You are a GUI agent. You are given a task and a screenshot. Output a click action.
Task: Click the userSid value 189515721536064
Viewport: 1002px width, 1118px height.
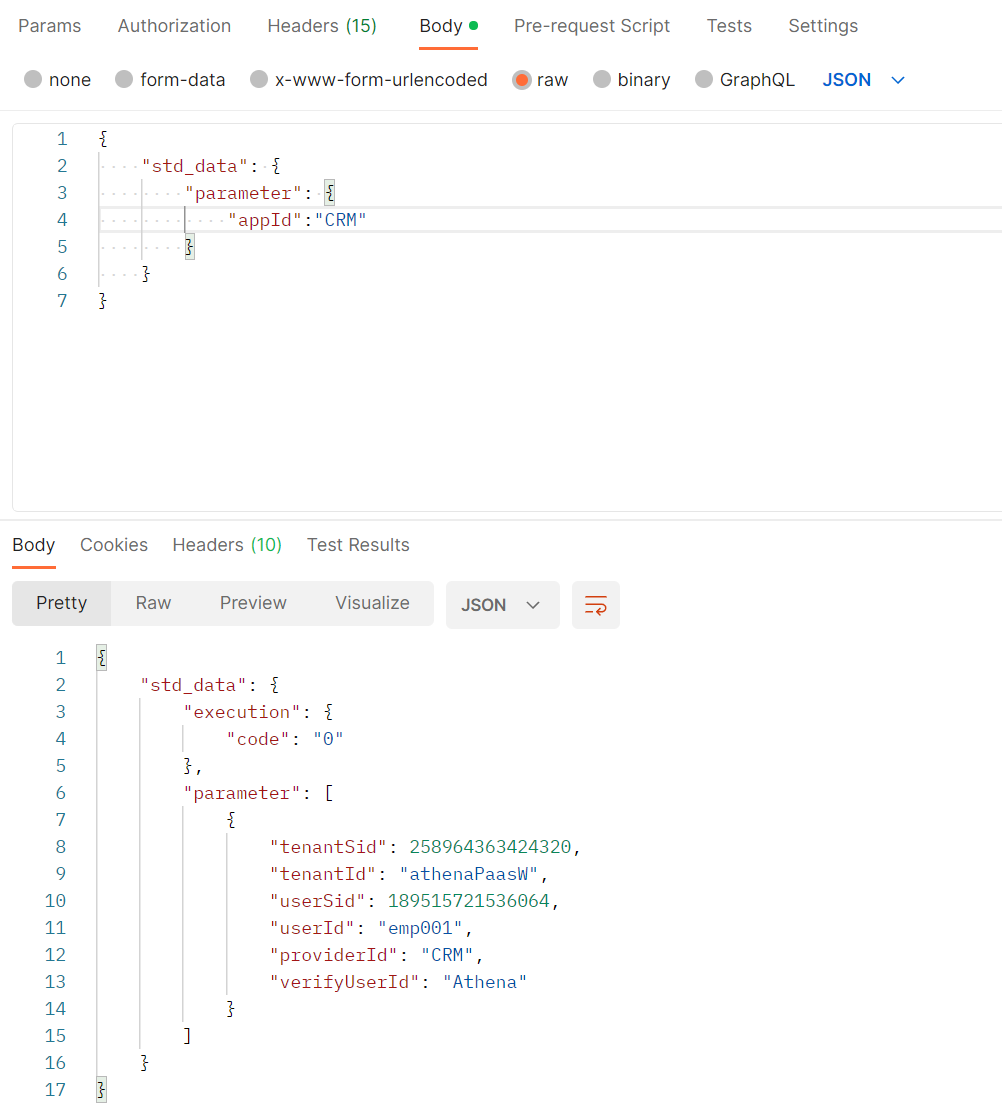click(x=469, y=901)
